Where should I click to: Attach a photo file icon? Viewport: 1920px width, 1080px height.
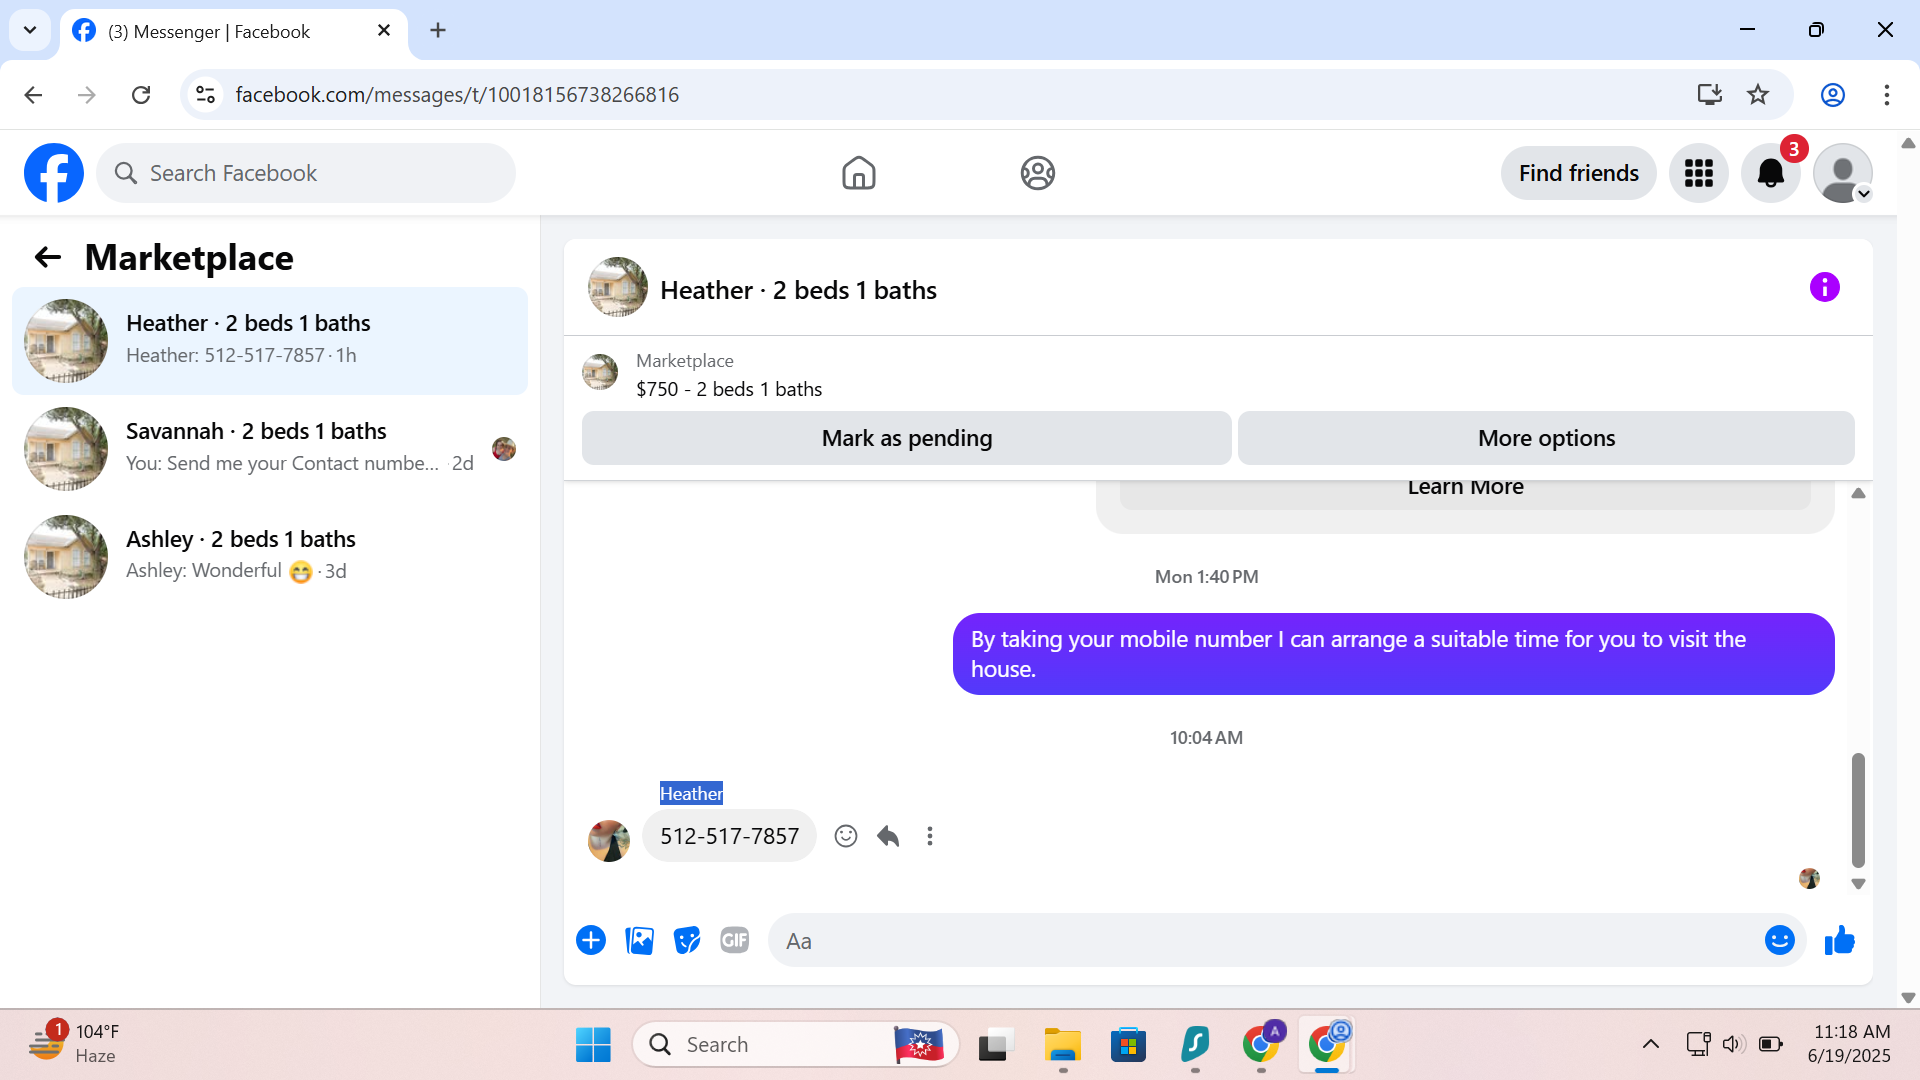(639, 941)
